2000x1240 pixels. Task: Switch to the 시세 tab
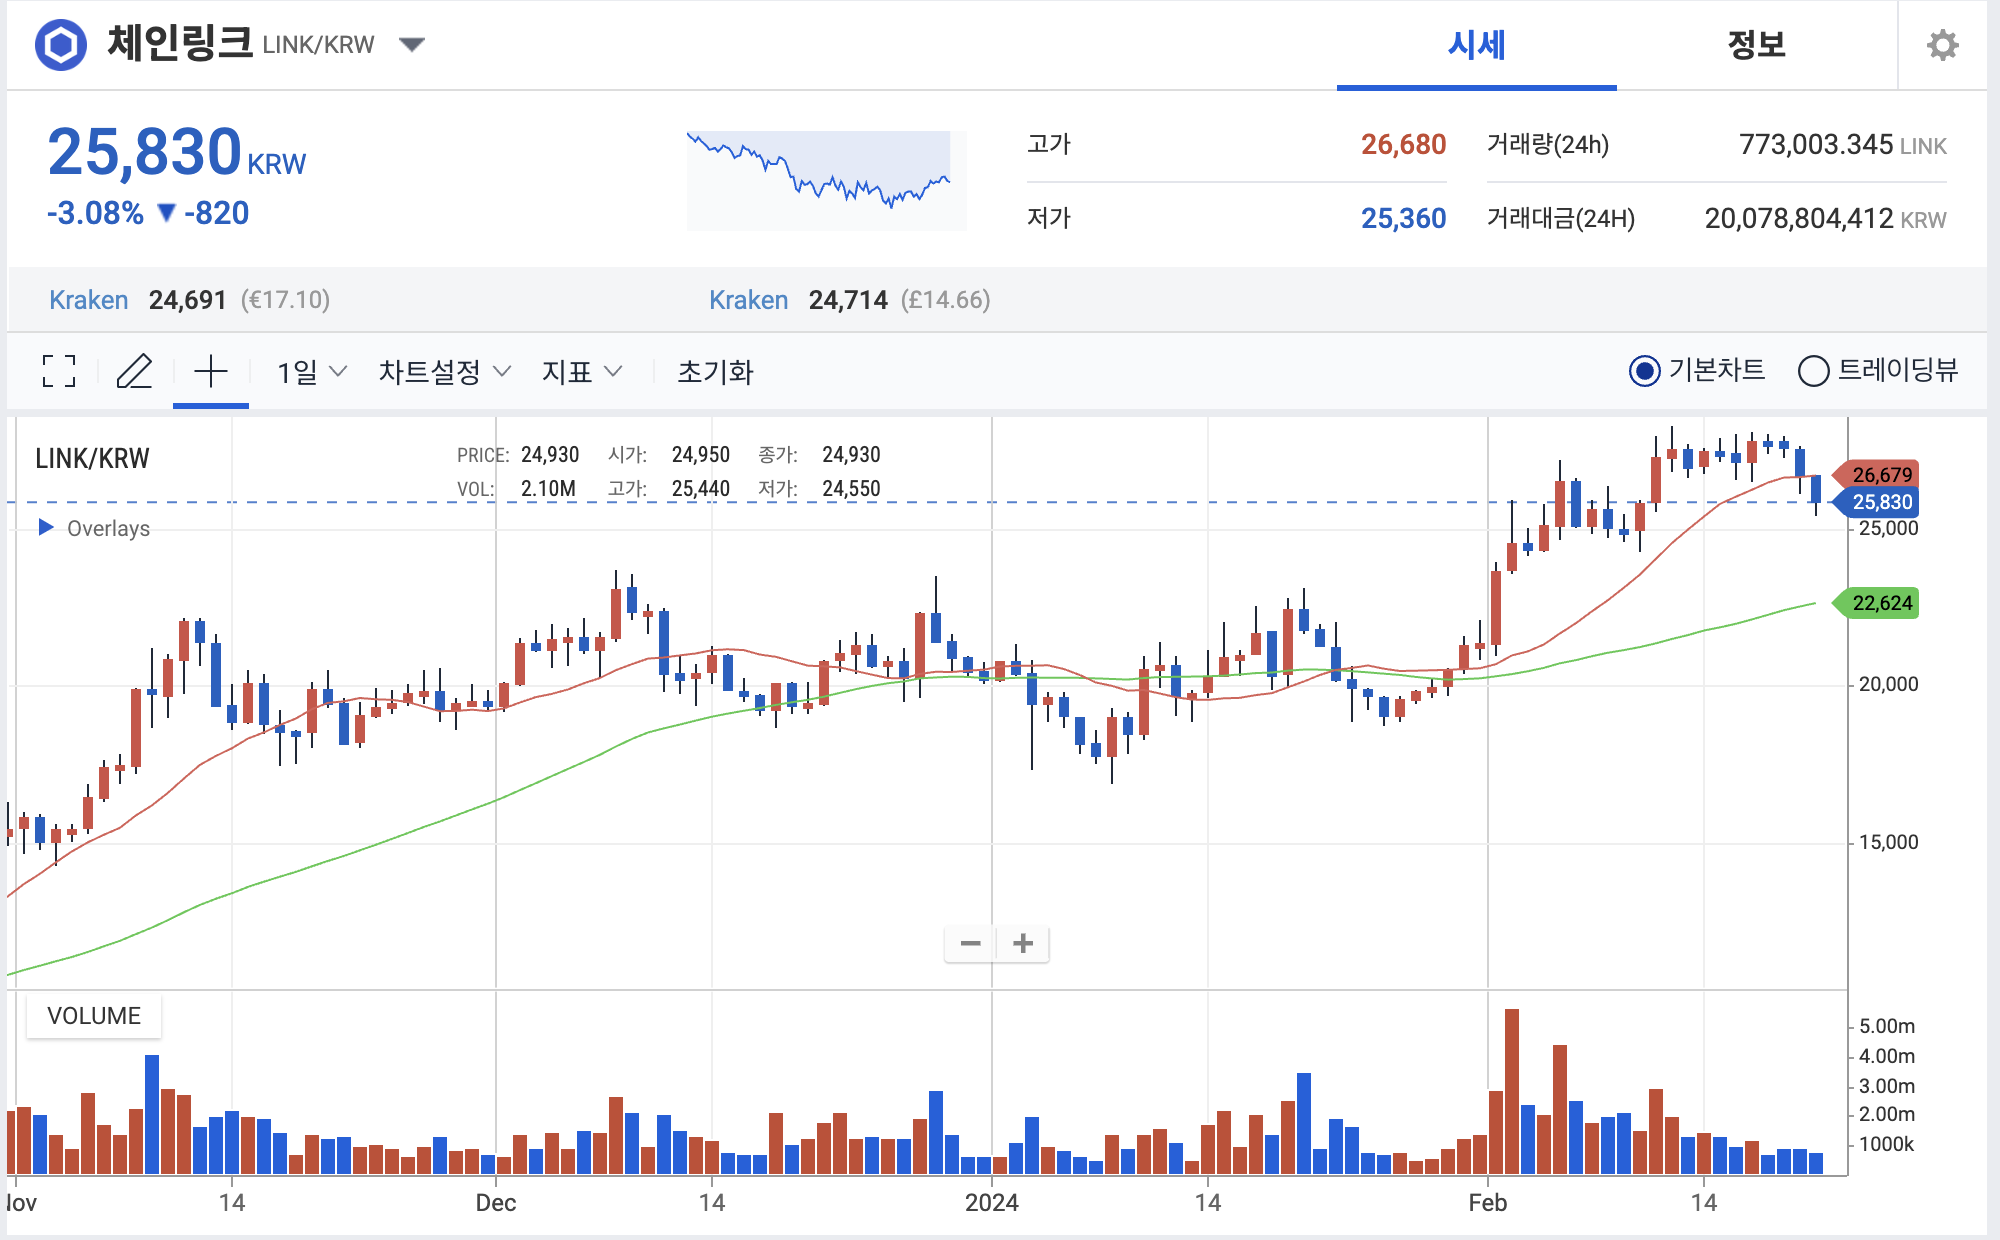(1476, 45)
